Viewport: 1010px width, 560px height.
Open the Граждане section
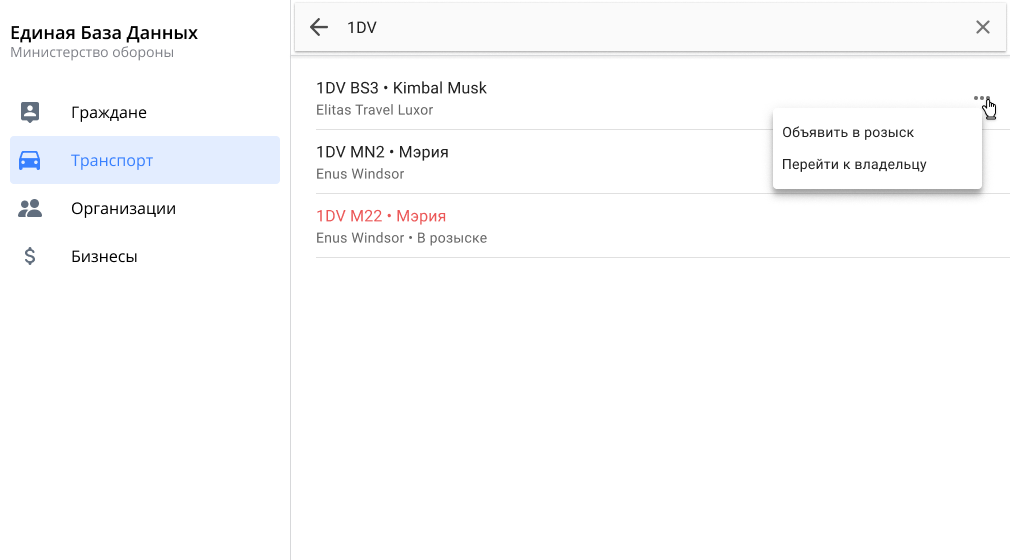pos(109,112)
